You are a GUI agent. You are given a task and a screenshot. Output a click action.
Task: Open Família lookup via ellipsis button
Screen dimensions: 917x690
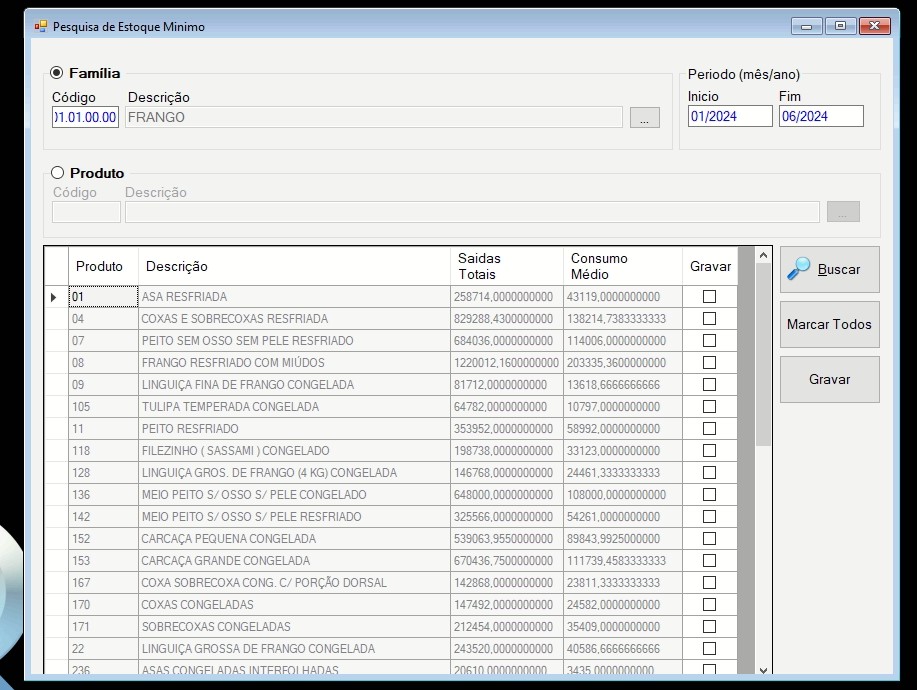click(644, 118)
